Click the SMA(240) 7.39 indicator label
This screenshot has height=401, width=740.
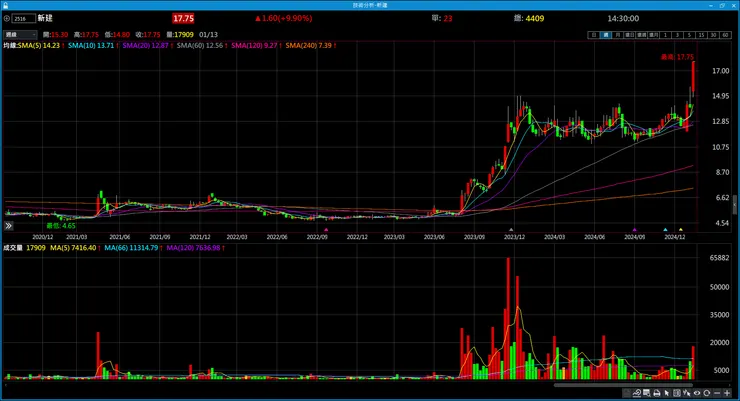[311, 45]
